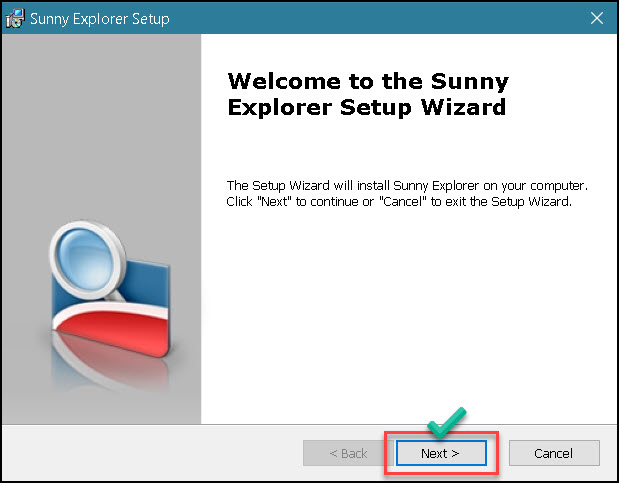Click the installer icon in the title bar
Screen dimensions: 619x483
[x=15, y=18]
